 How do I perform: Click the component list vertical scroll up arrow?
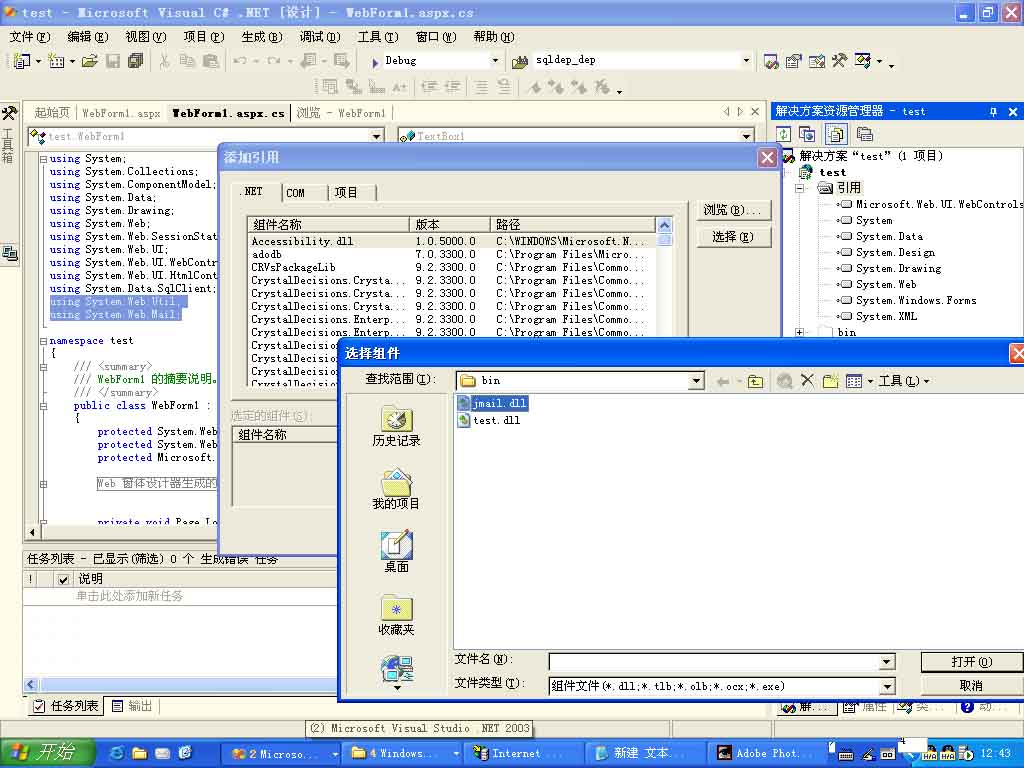pyautogui.click(x=664, y=225)
